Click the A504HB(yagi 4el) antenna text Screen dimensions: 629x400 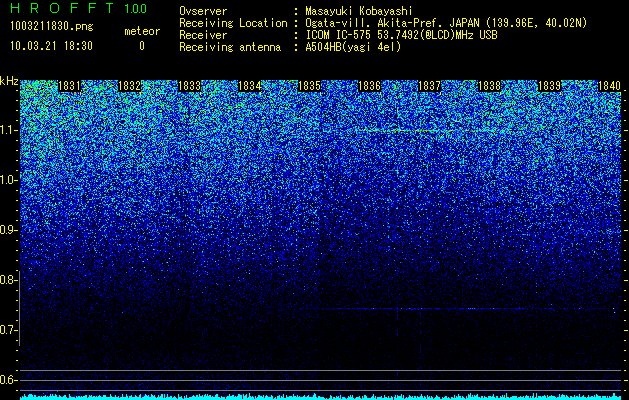(353, 47)
